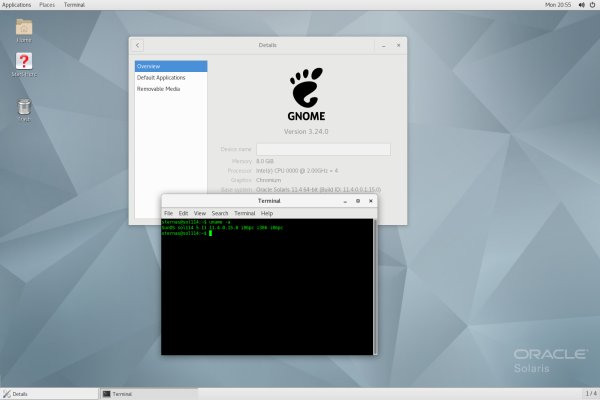Image resolution: width=600 pixels, height=400 pixels.
Task: Click the GNOME foot logo
Action: tap(306, 88)
